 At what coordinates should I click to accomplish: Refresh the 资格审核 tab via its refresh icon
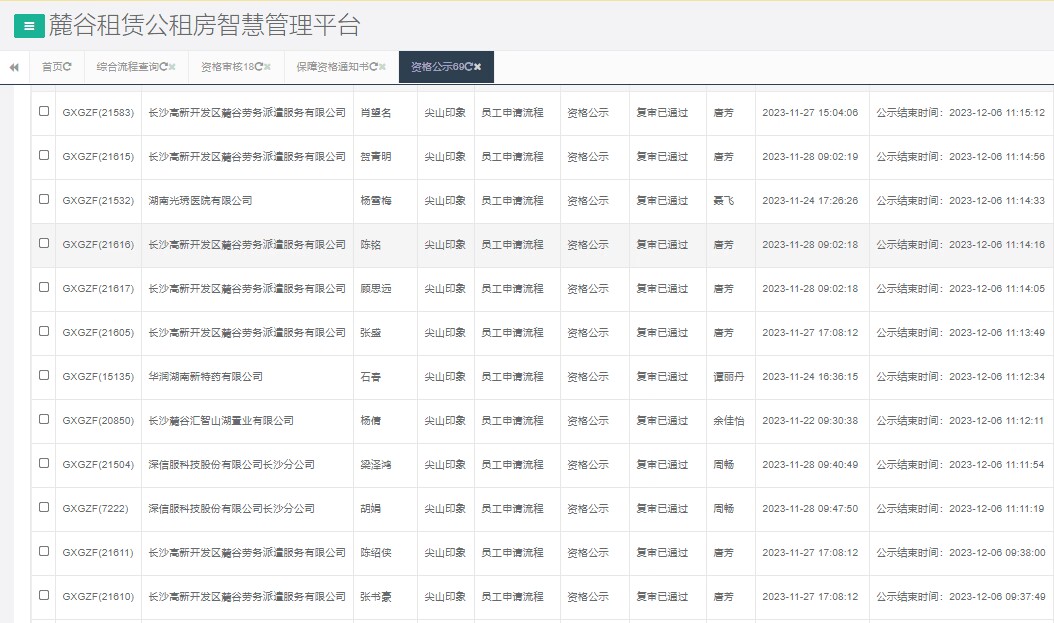(x=258, y=68)
